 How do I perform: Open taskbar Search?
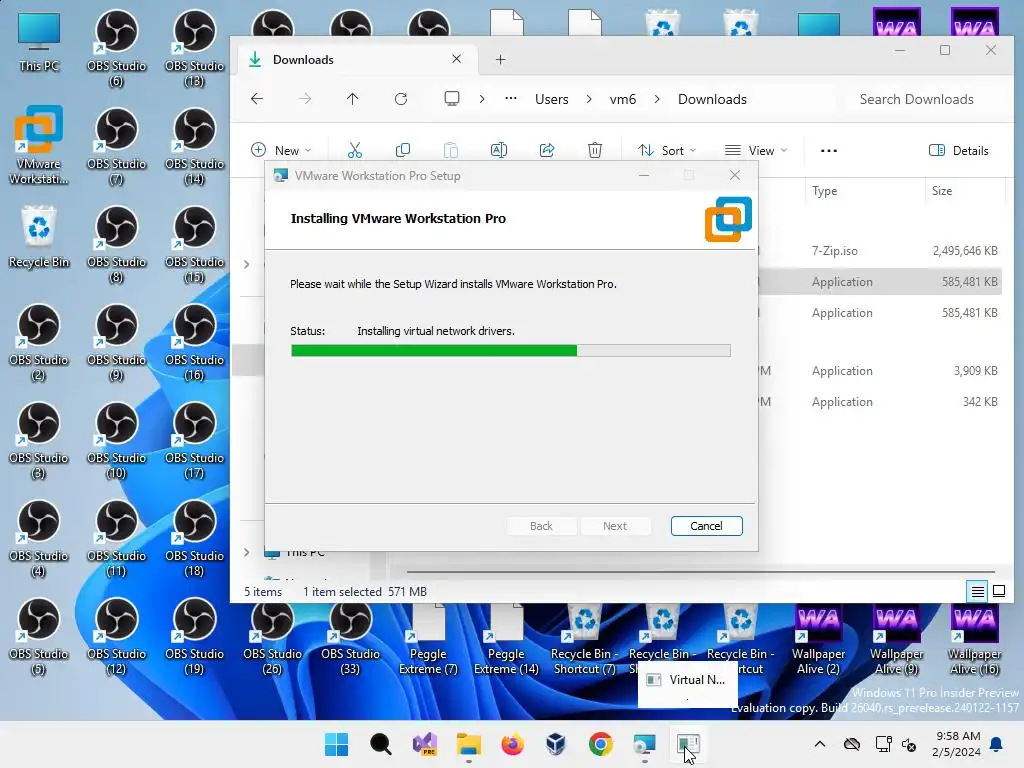(381, 744)
